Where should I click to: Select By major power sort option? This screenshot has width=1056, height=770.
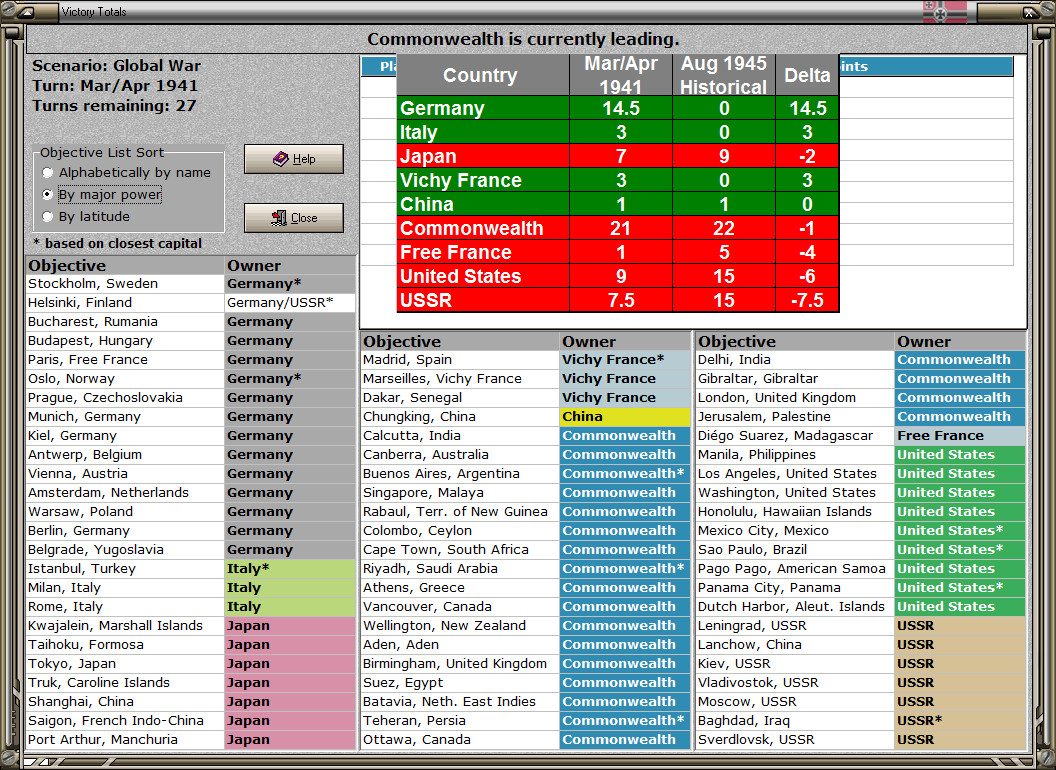pos(102,195)
